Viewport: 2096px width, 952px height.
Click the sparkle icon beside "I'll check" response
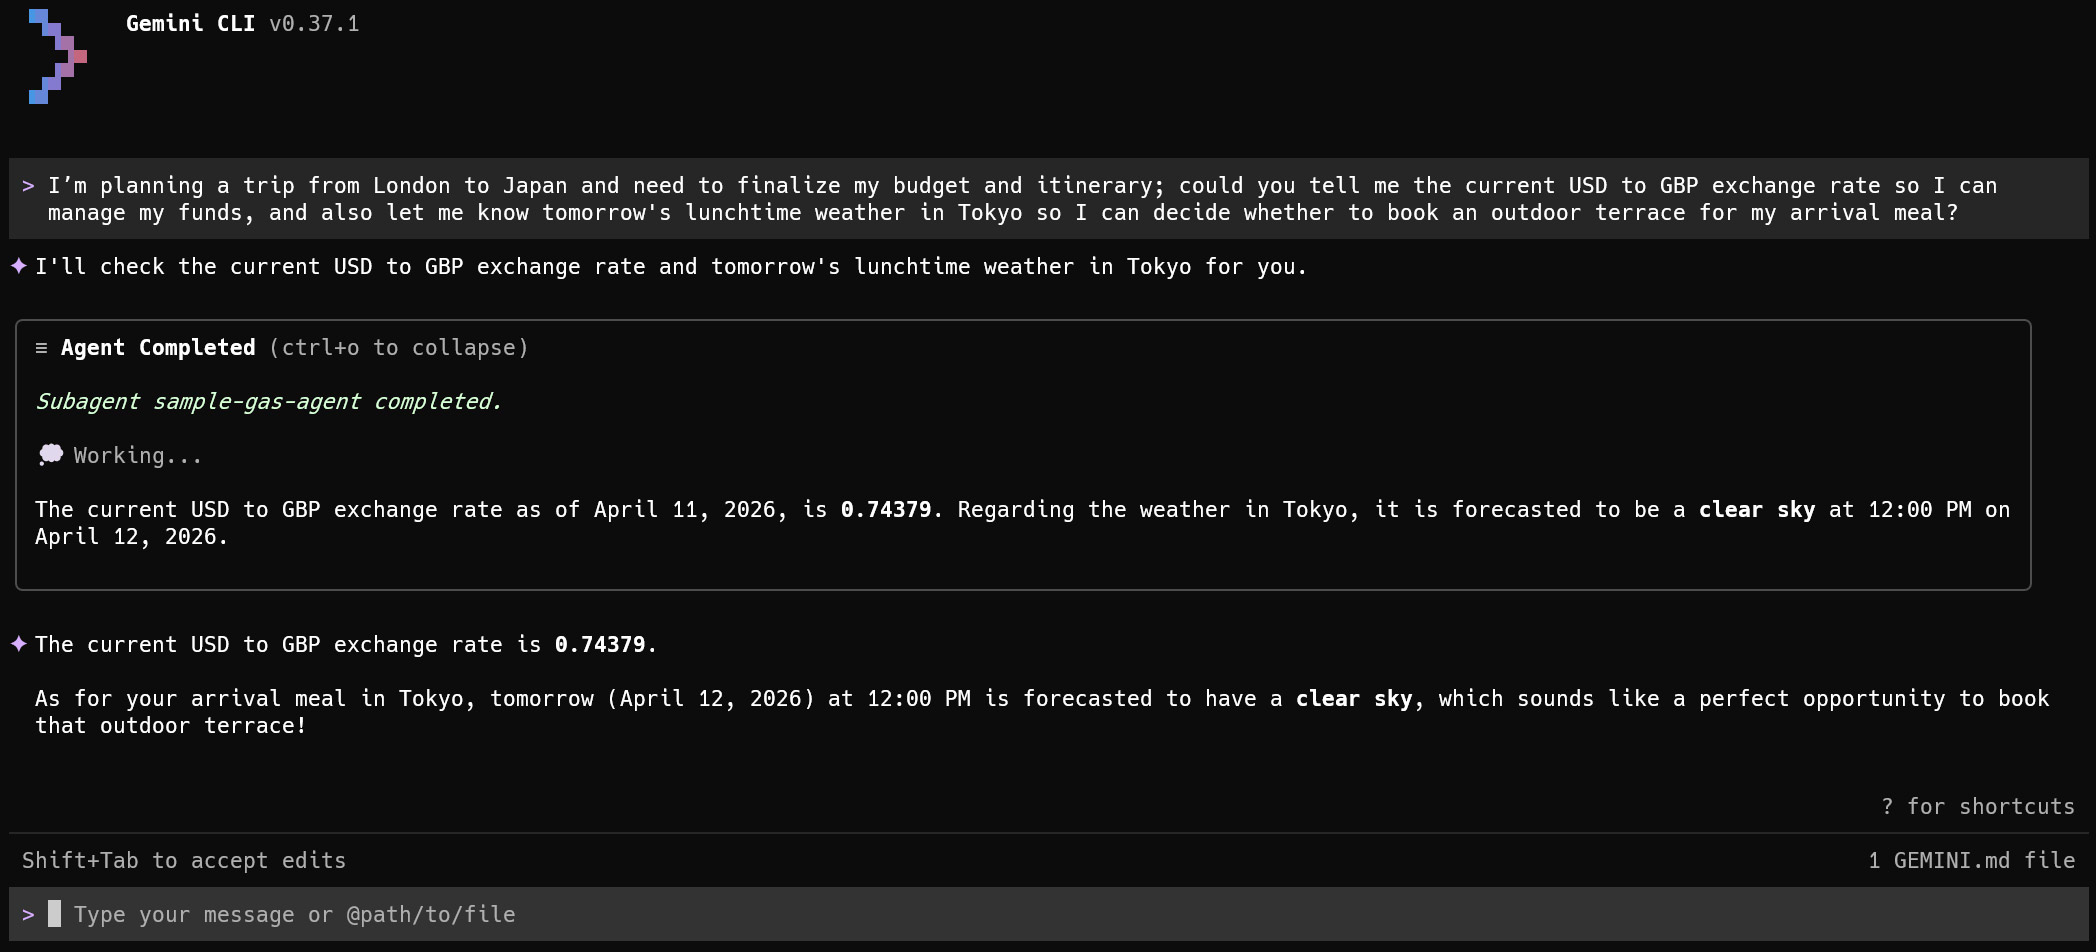click(x=19, y=266)
